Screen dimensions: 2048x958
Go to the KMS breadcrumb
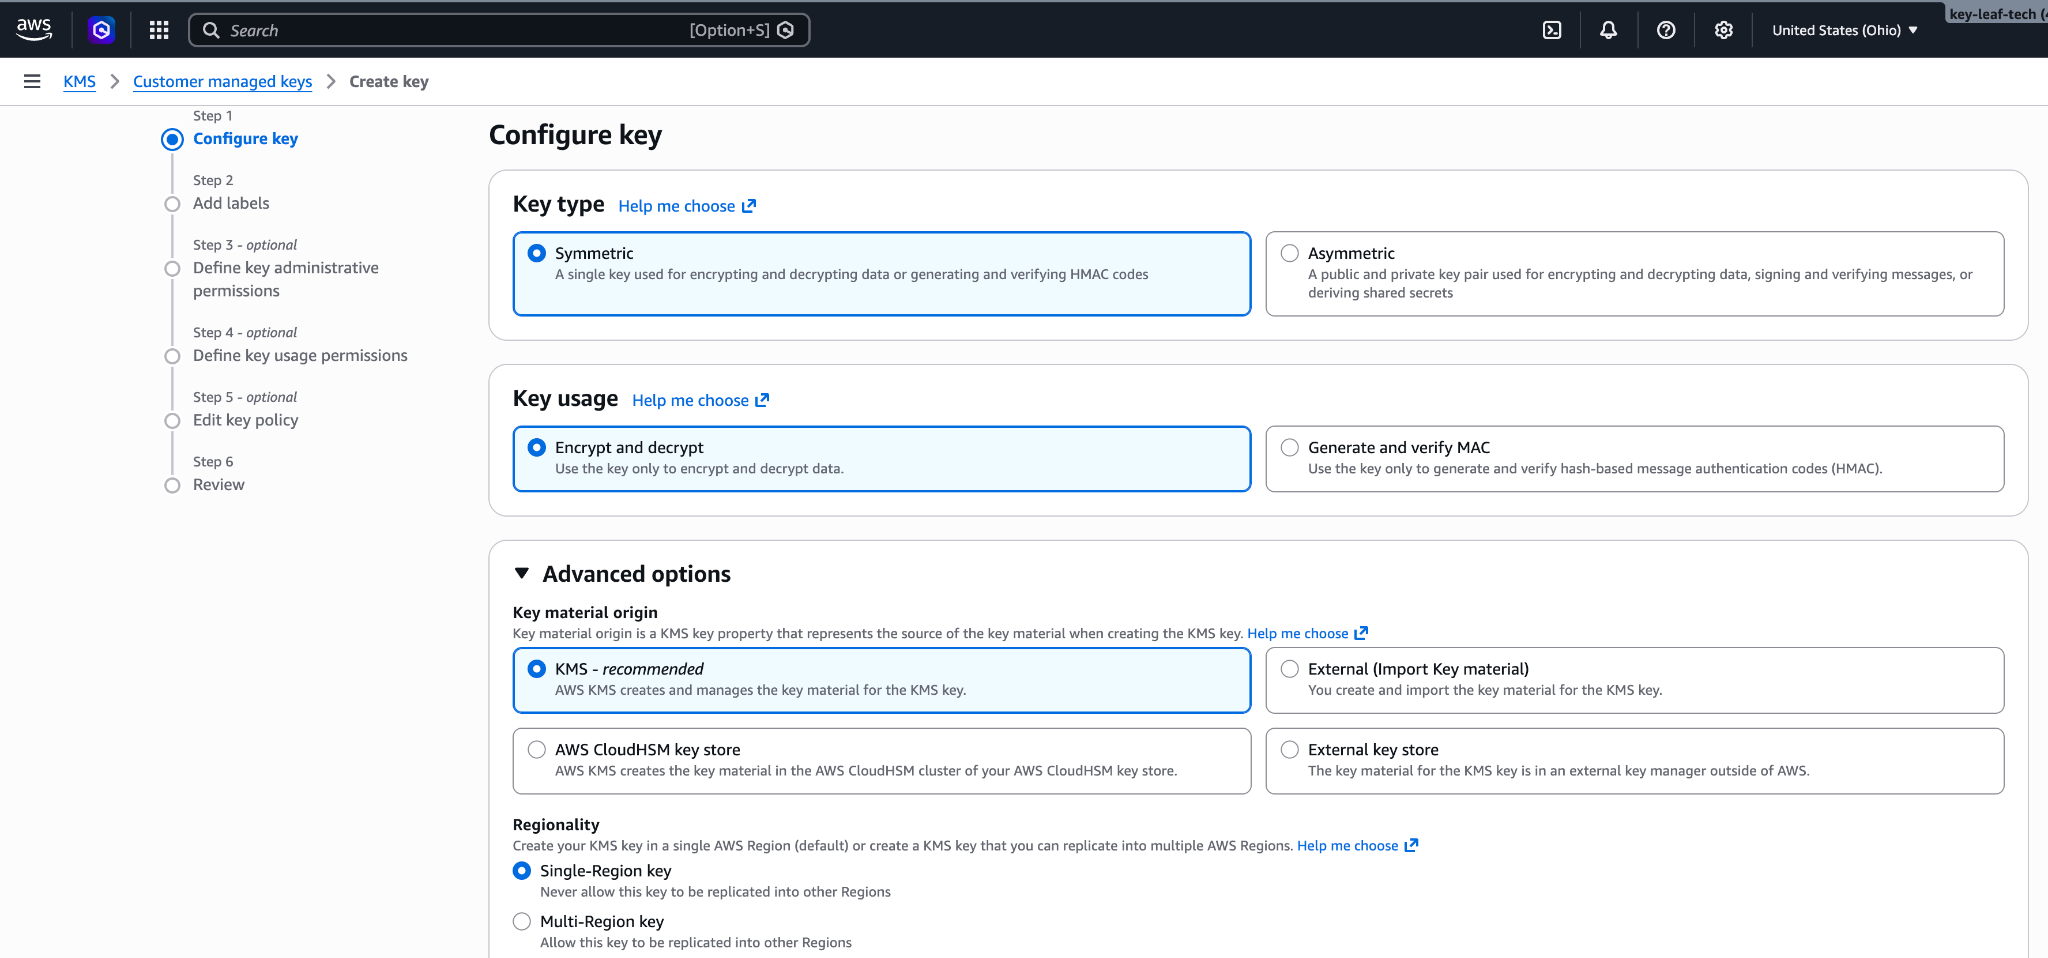click(79, 81)
